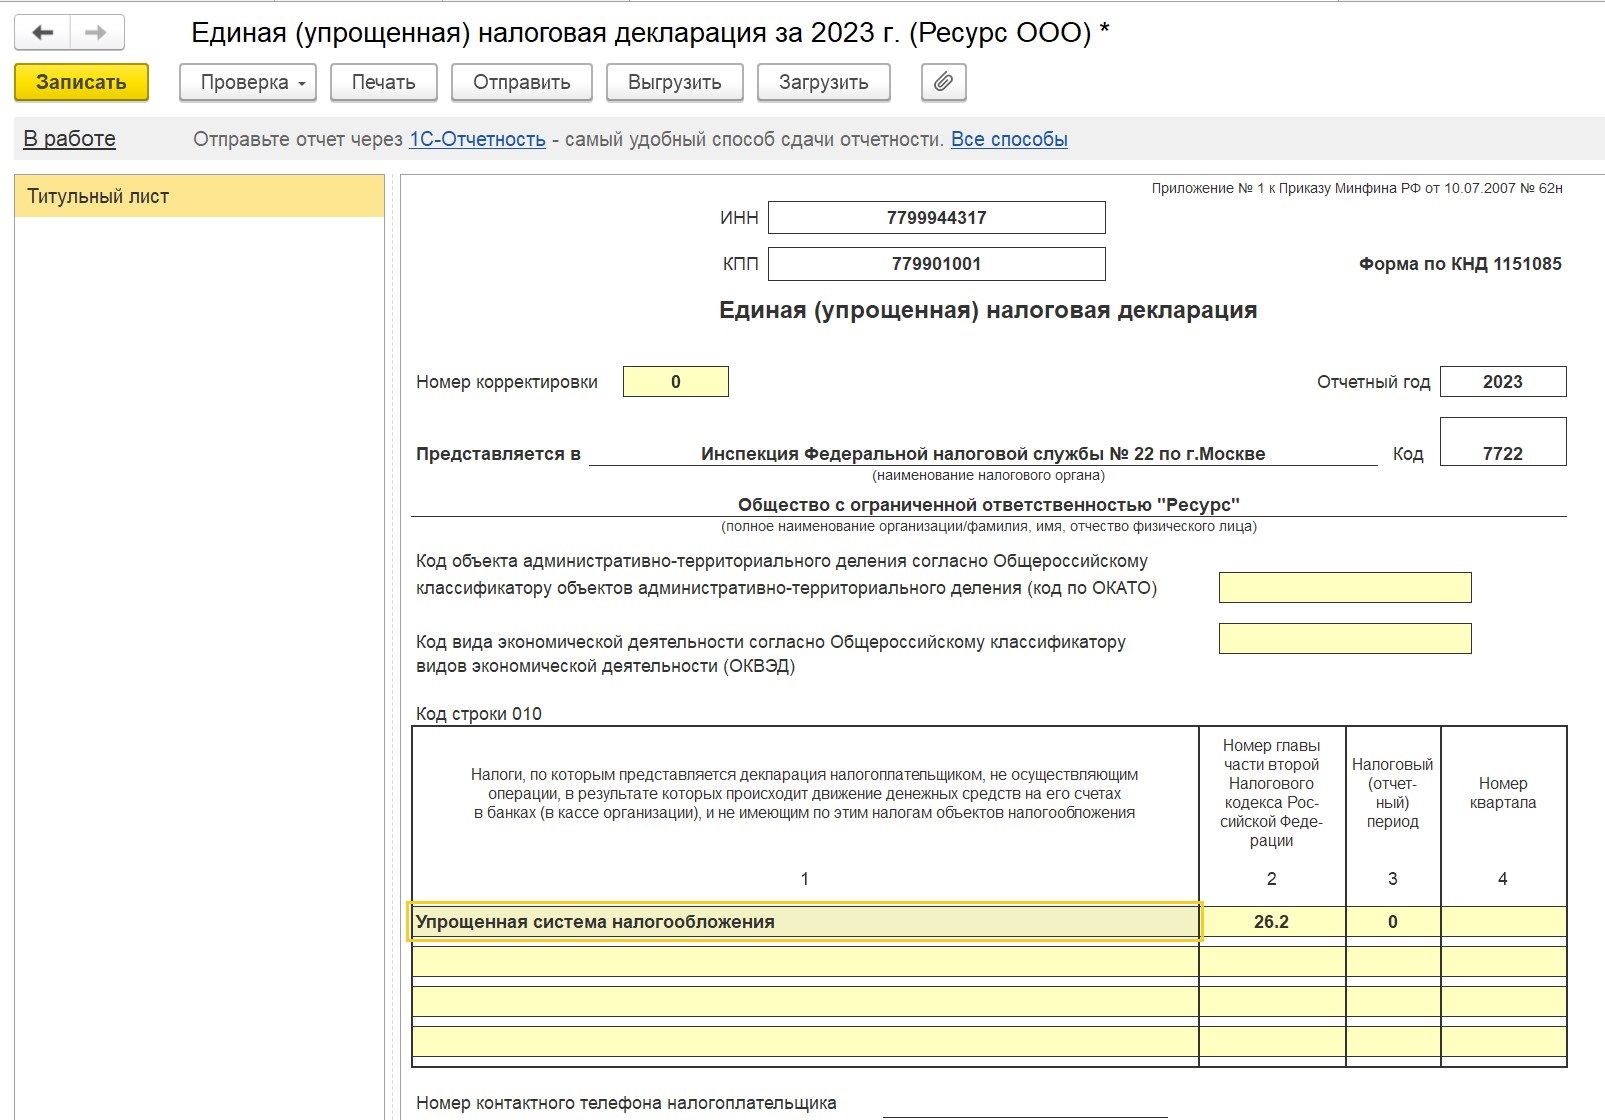The height and width of the screenshot is (1120, 1605).
Task: Follow the 1С-Отчетность link
Action: pyautogui.click(x=477, y=139)
